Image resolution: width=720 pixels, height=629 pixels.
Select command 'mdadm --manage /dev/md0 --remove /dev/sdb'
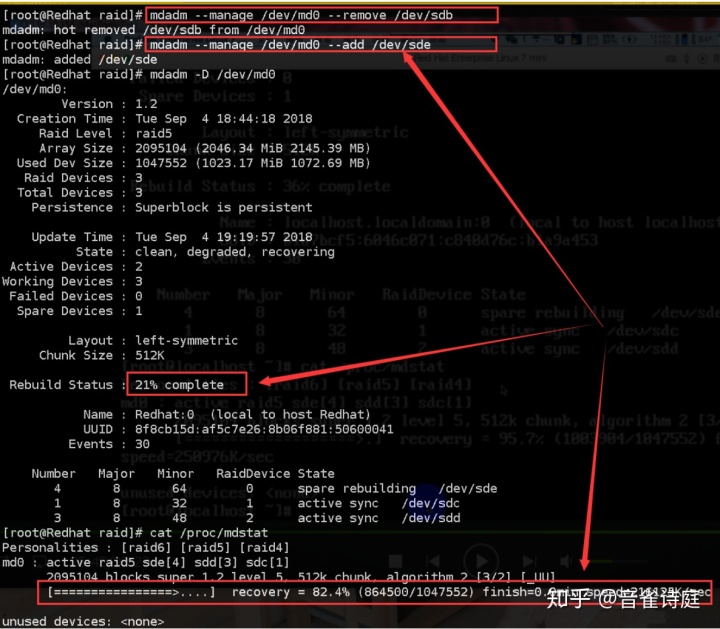[301, 15]
